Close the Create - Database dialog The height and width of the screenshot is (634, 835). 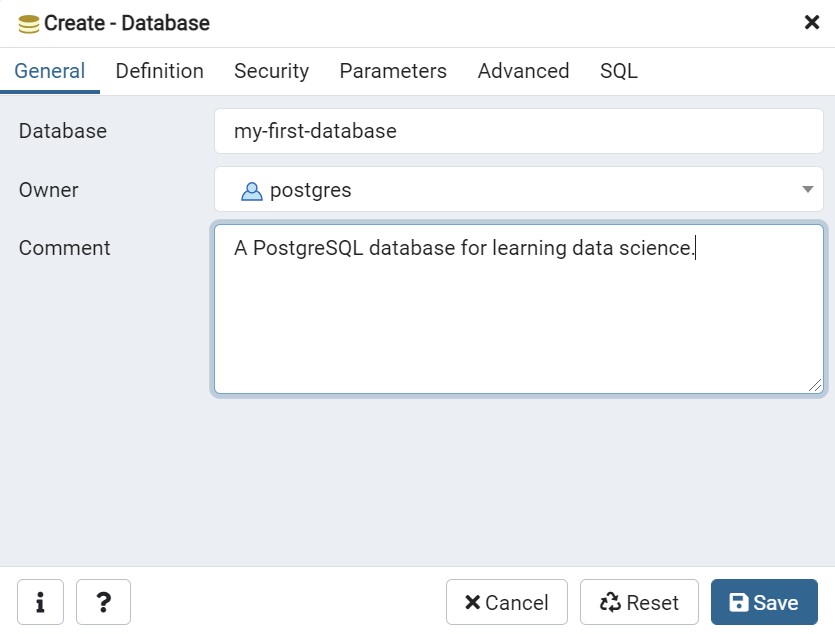(812, 23)
